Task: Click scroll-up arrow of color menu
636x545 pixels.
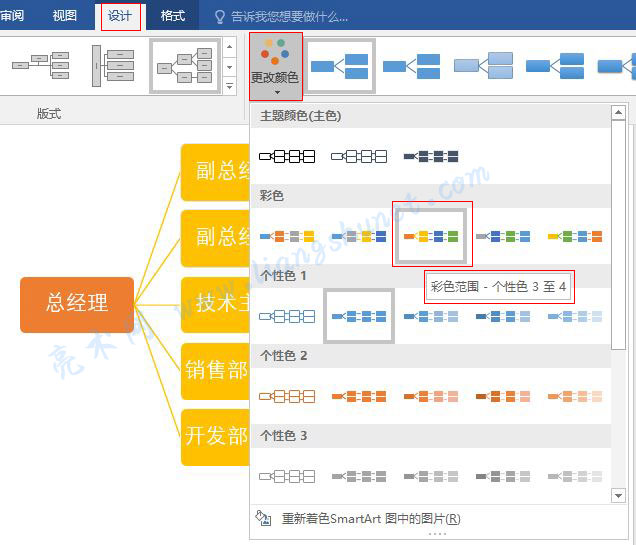Action: tap(618, 112)
